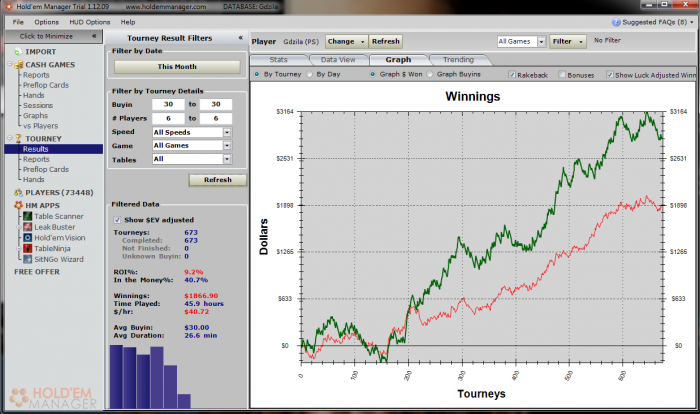Click sidebar minimize double-arrow icon
Viewport: 700px width, 414px height.
(94, 36)
